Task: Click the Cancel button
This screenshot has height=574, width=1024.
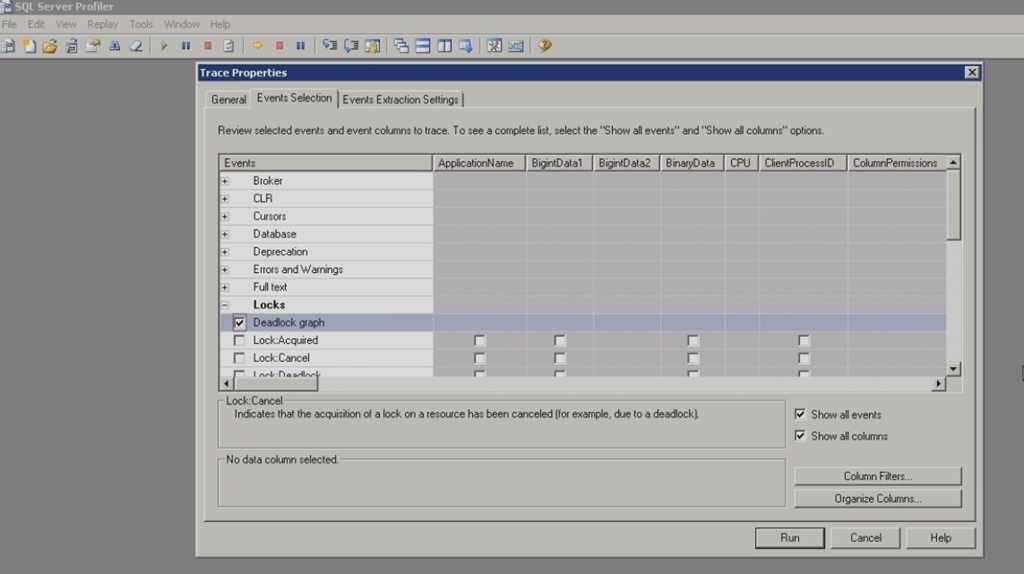Action: [x=865, y=537]
